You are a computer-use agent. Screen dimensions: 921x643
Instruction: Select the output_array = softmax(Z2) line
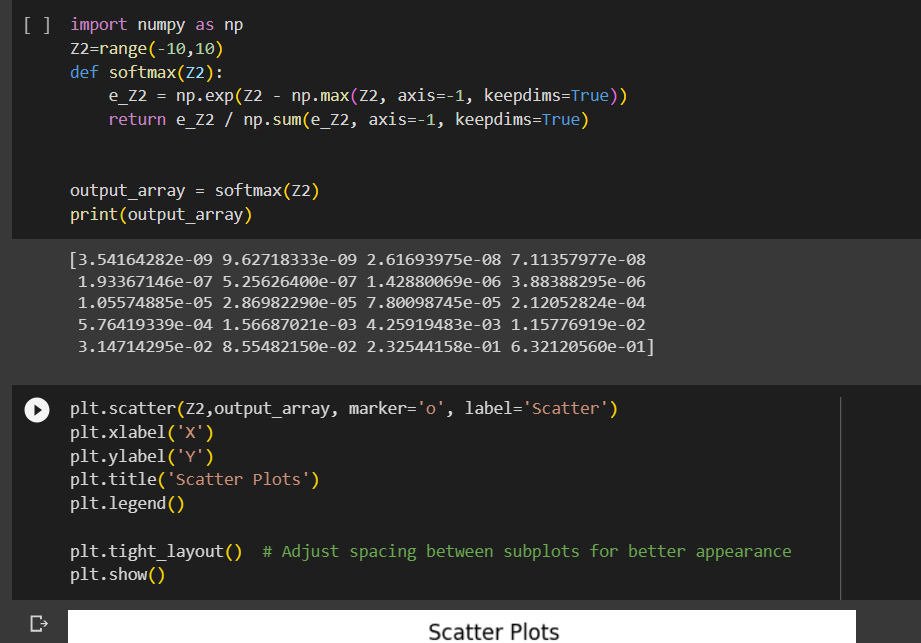coord(193,190)
